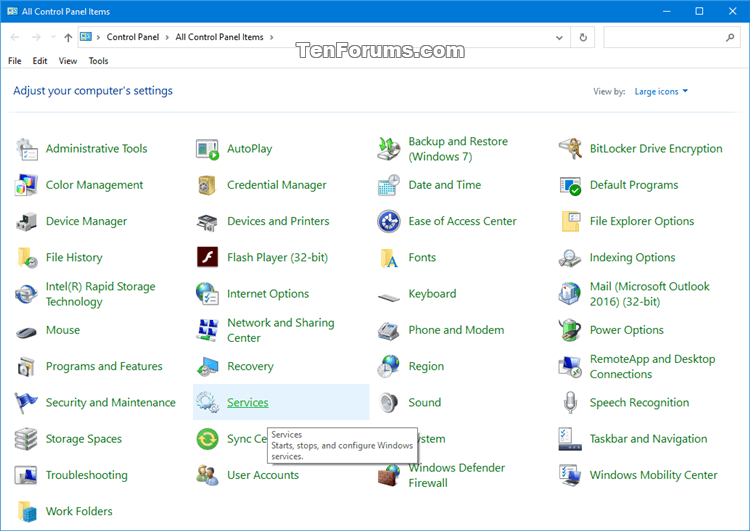
Task: Open the Edit menu
Action: click(40, 61)
